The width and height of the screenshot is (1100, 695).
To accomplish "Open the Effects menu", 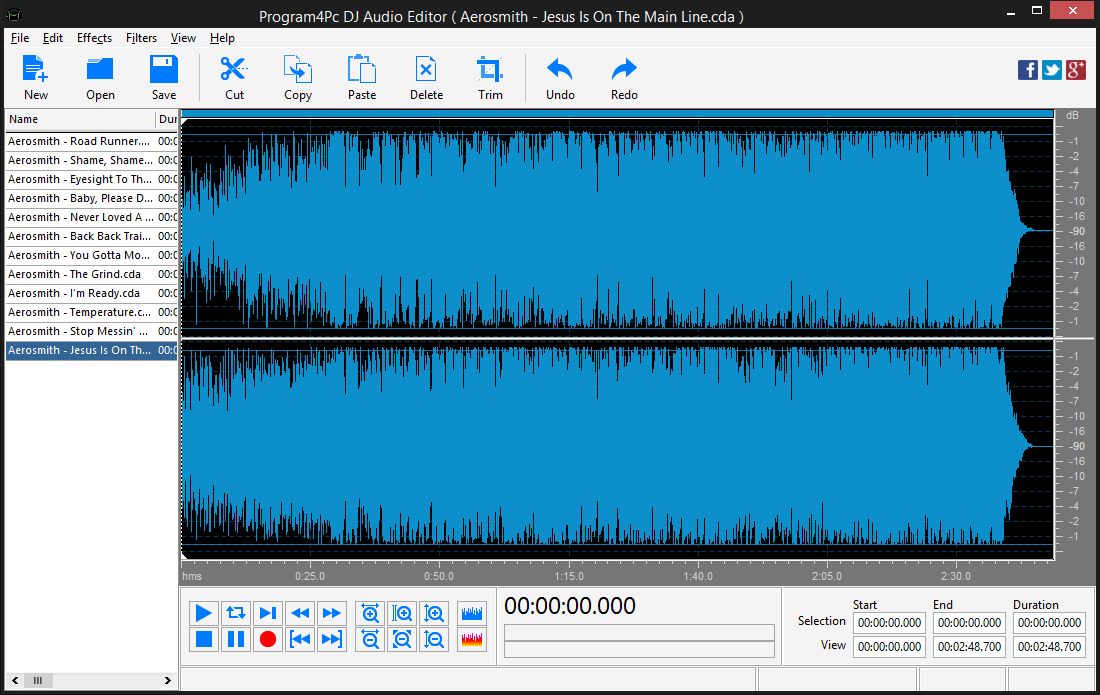I will point(94,38).
